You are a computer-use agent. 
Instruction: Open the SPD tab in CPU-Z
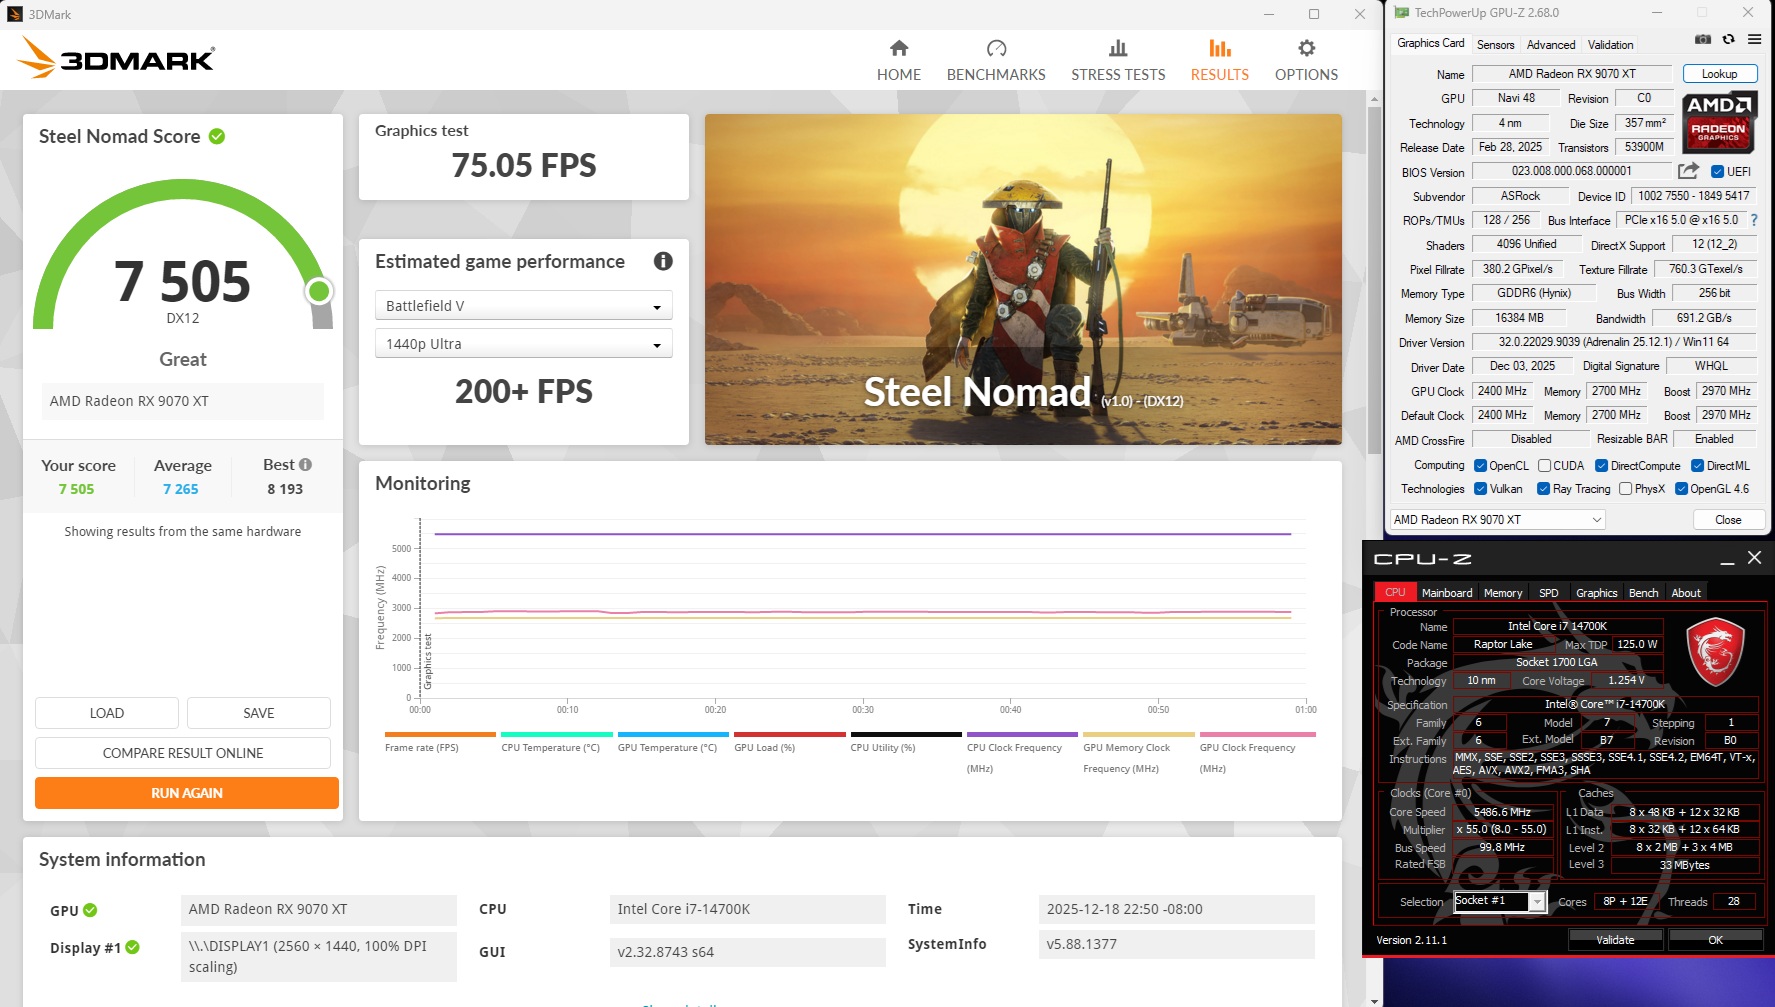pyautogui.click(x=1548, y=593)
